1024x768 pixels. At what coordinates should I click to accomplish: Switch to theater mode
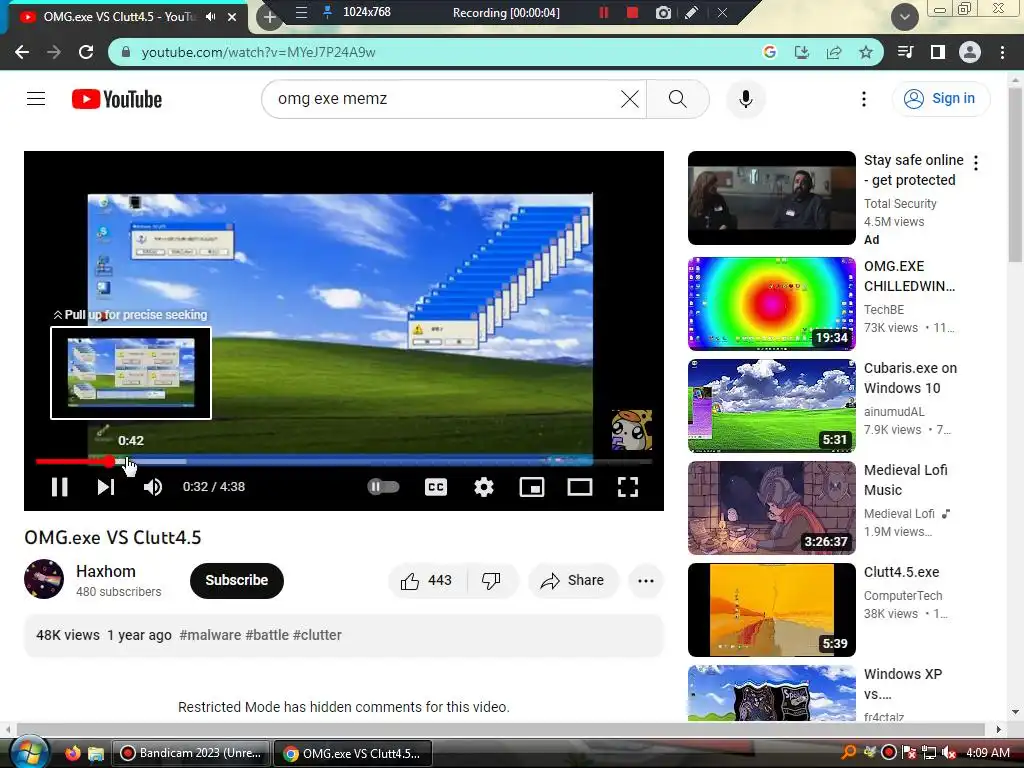click(580, 487)
